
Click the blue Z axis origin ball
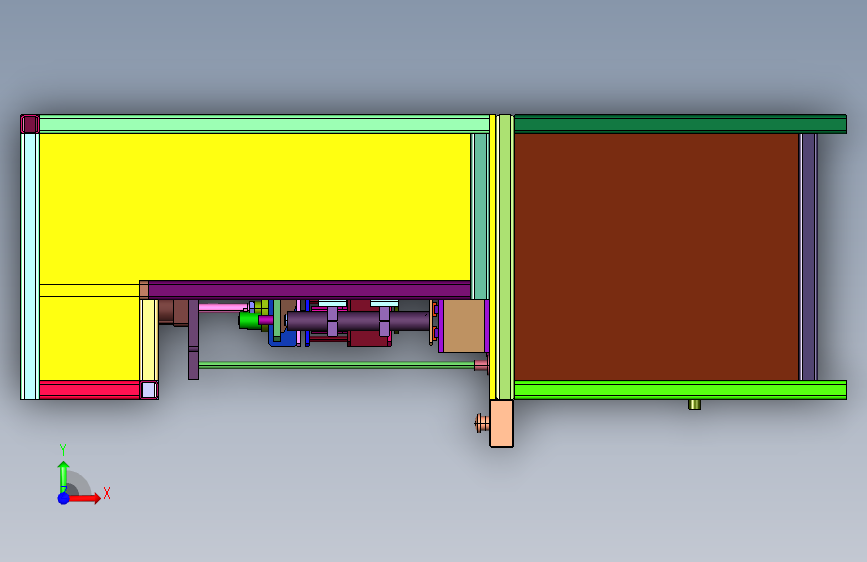coord(64,498)
